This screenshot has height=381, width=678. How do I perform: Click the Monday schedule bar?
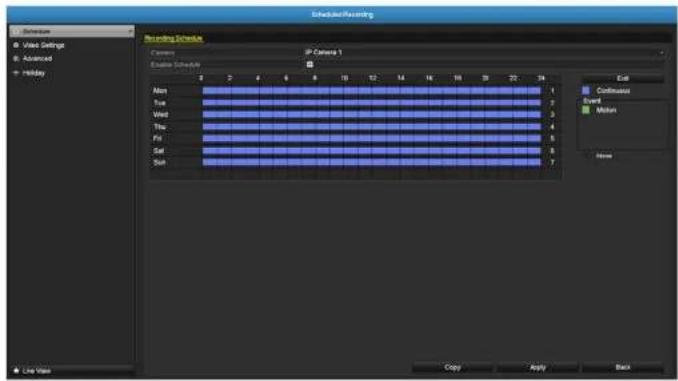(371, 91)
